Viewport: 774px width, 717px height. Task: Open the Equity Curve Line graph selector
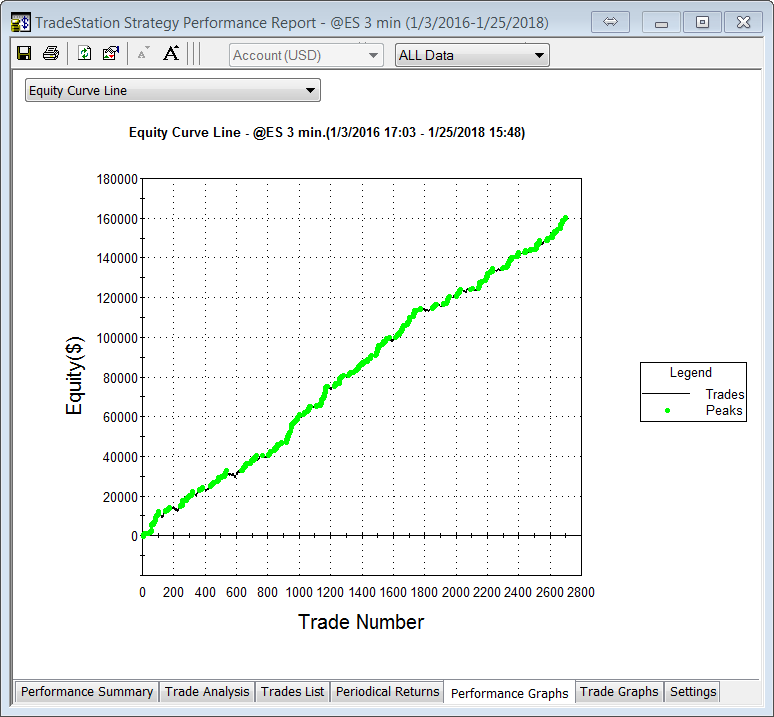click(172, 91)
